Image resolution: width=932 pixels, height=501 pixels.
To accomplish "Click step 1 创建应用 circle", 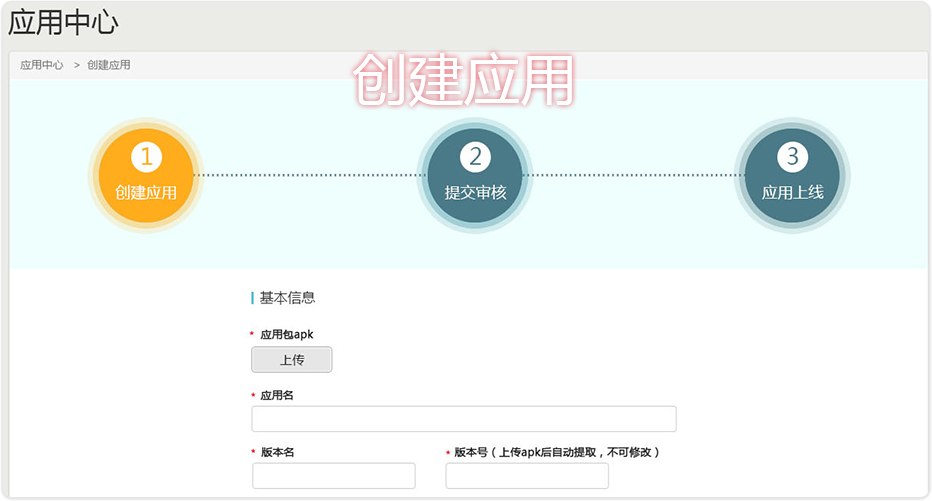I will coord(146,175).
